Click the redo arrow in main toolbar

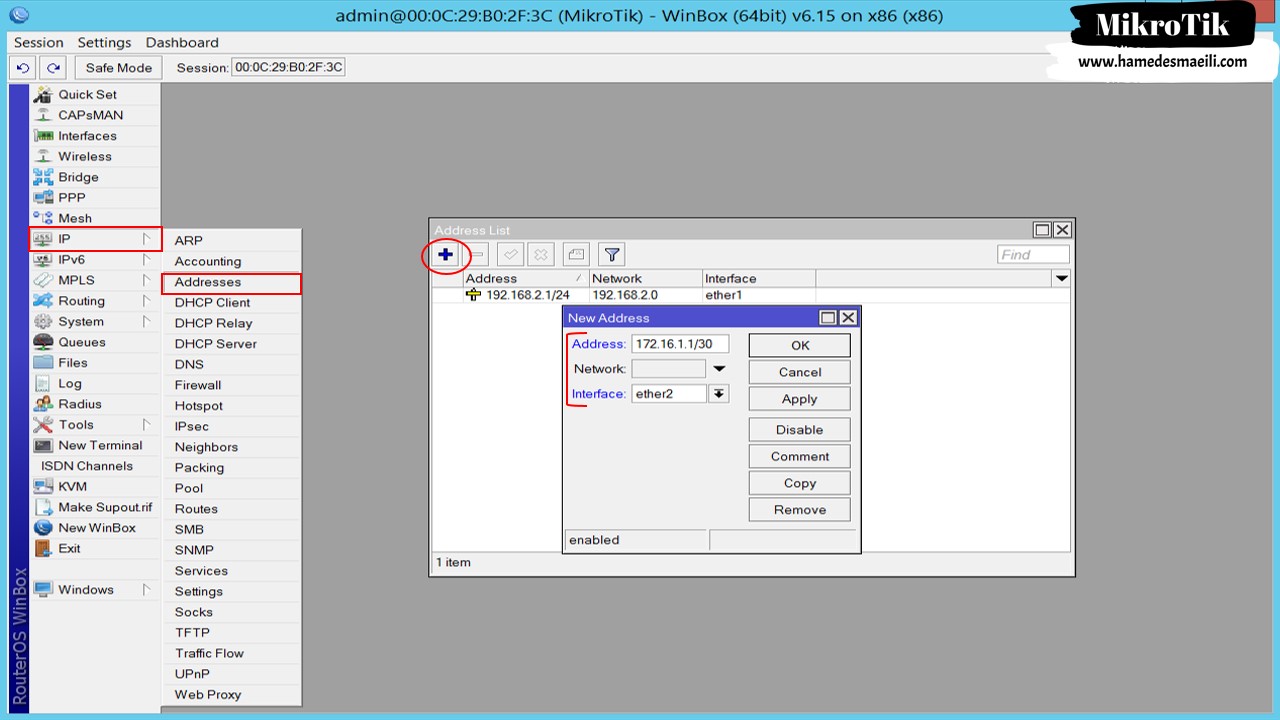(x=53, y=68)
